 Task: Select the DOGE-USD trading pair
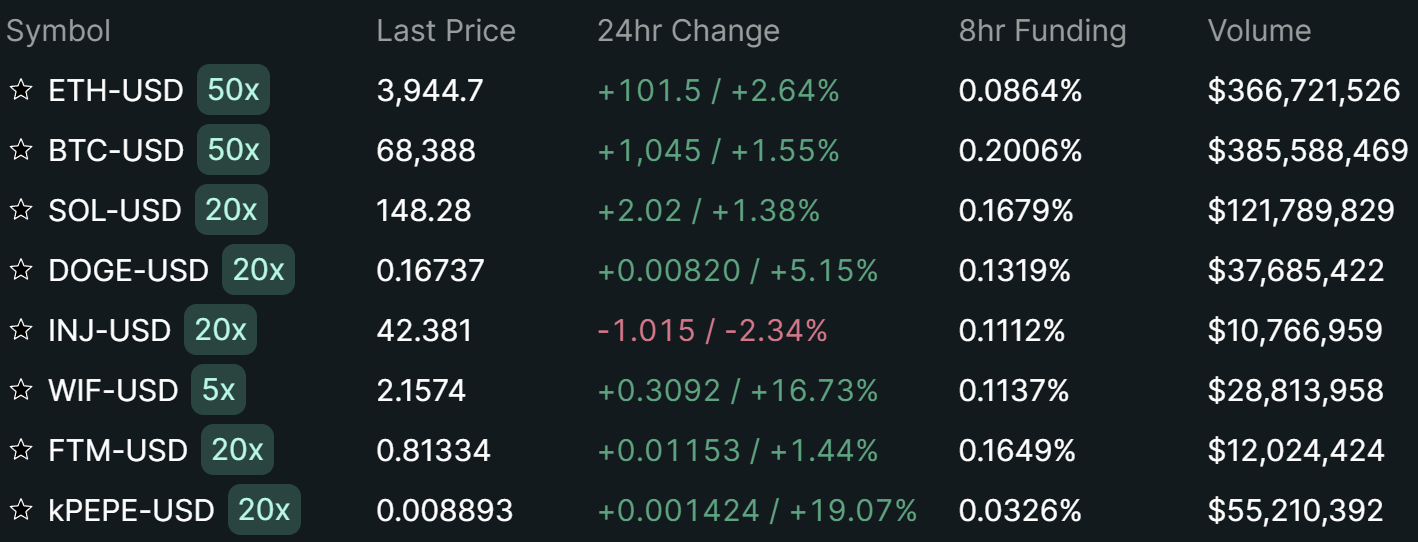pyautogui.click(x=128, y=271)
